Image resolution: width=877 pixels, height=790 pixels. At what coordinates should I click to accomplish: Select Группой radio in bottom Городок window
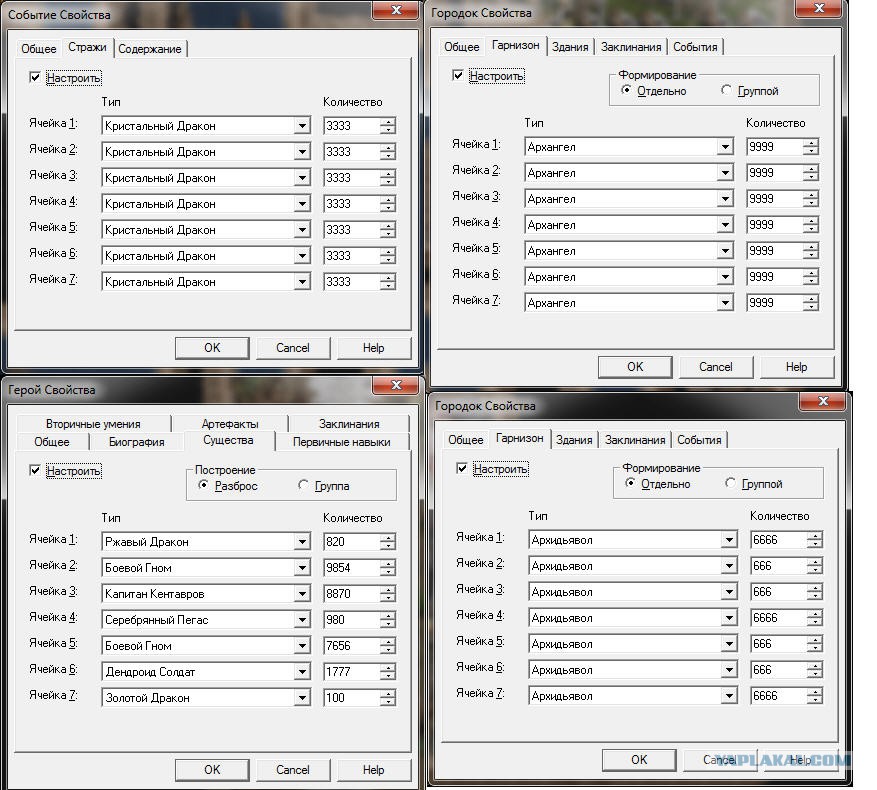point(730,483)
